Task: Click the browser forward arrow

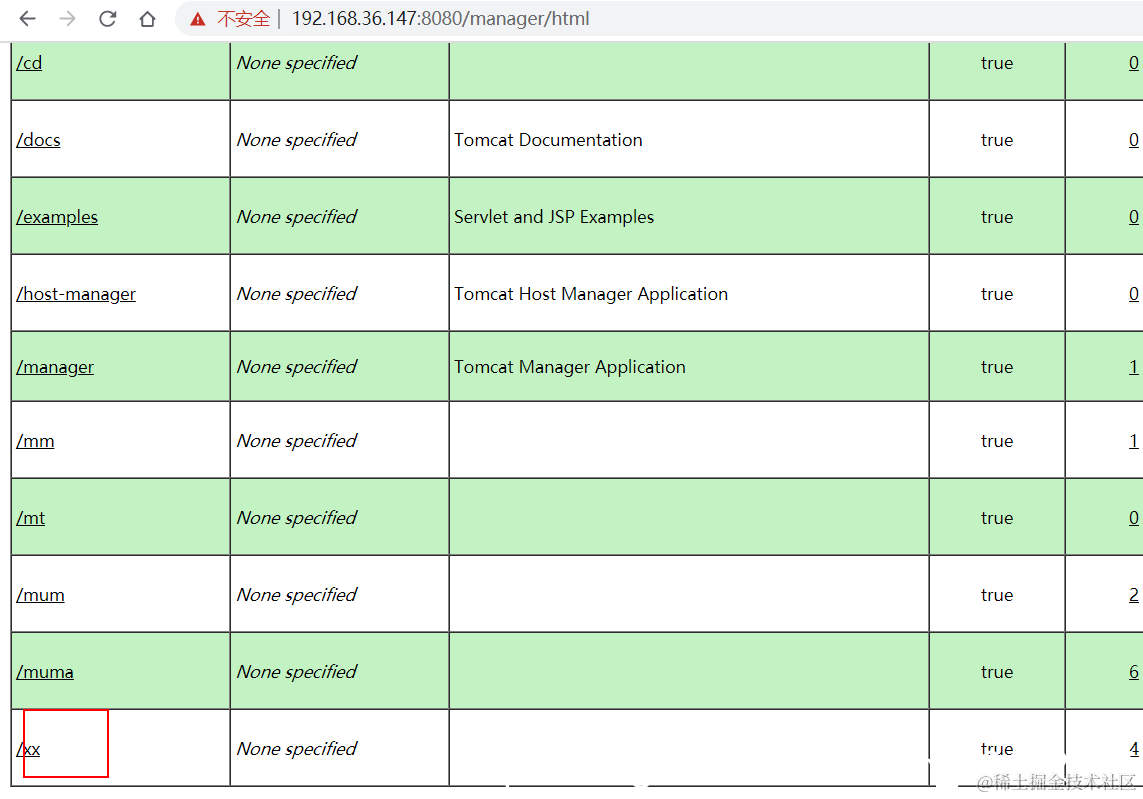Action: (x=67, y=18)
